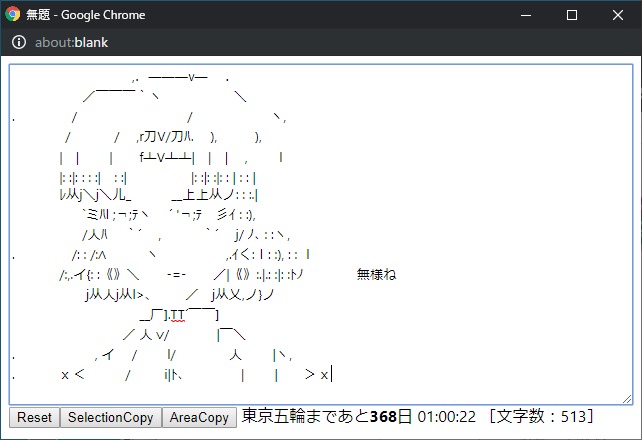Click the AreaCopy button
The width and height of the screenshot is (642, 440).
click(x=199, y=418)
